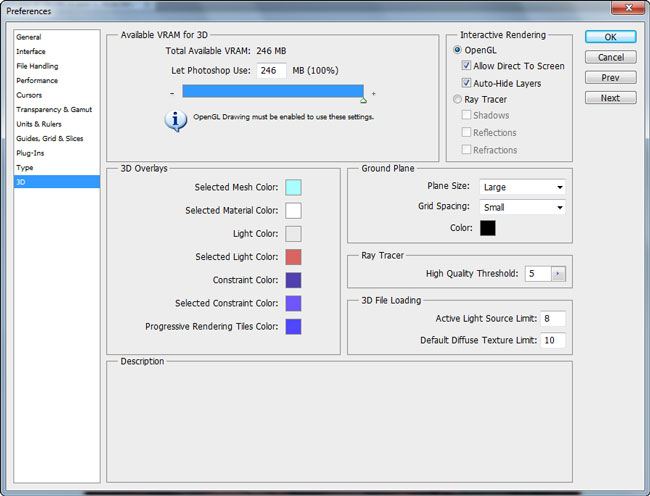Uncheck Allow Direct To Screen
The image size is (650, 496).
click(466, 67)
